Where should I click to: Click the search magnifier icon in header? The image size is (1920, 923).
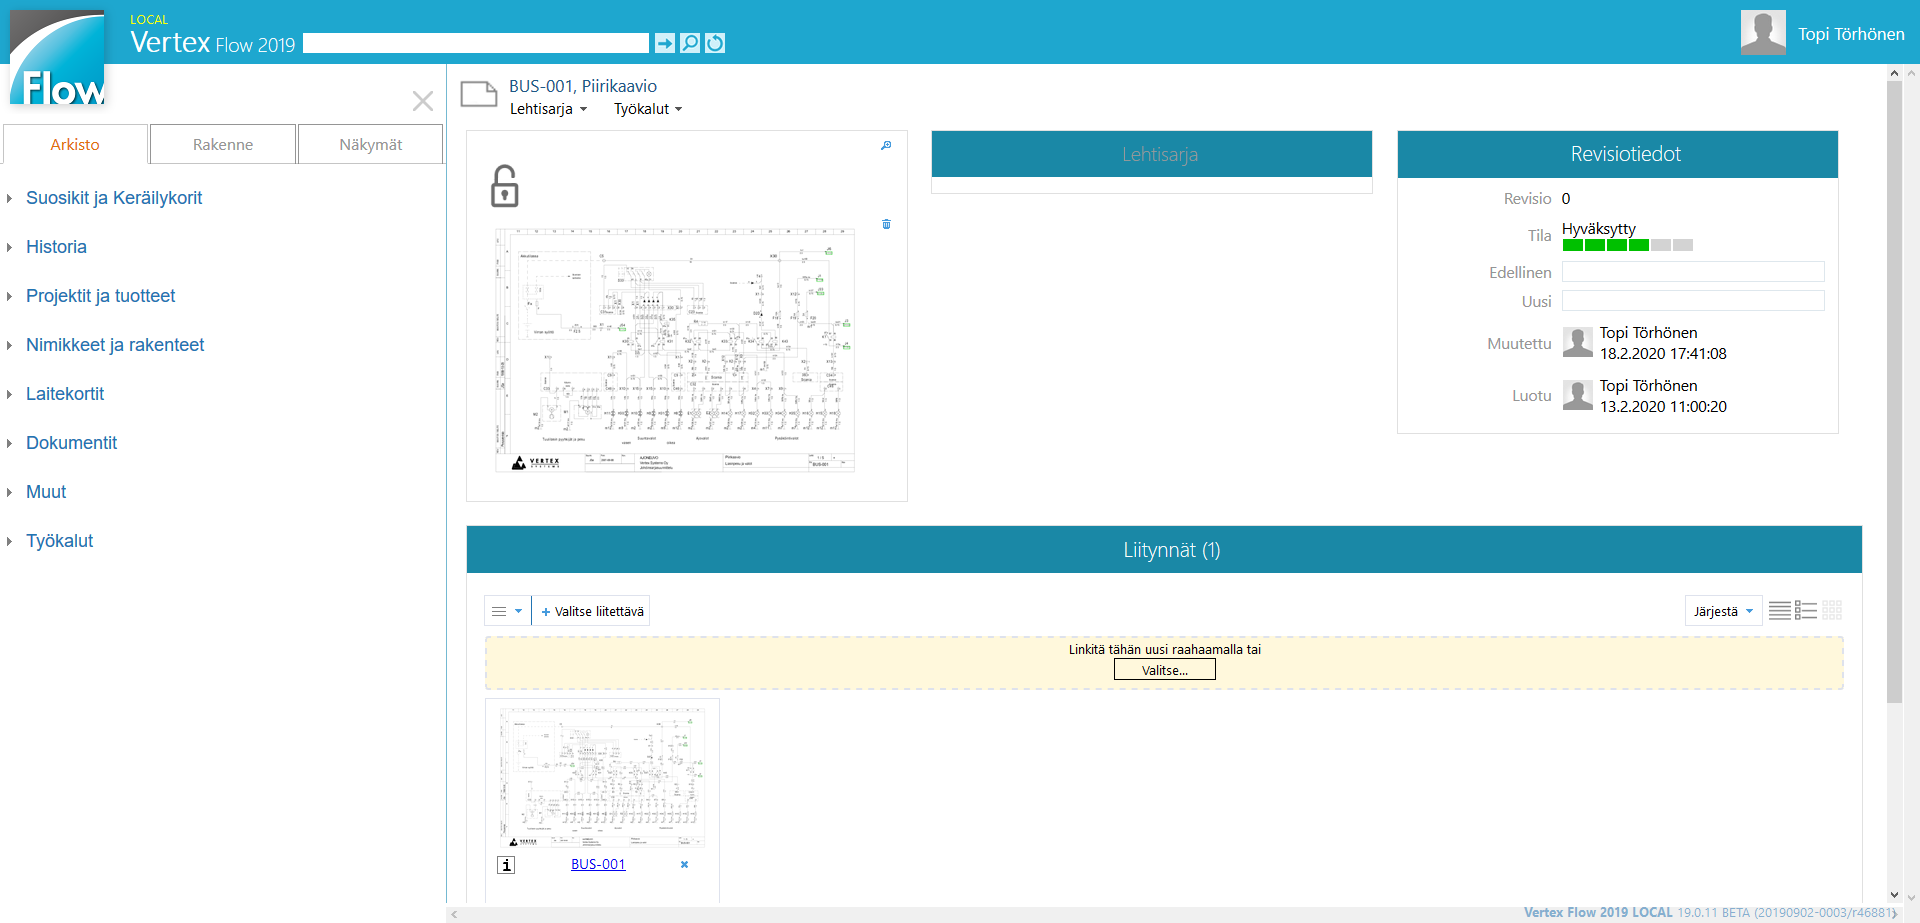coord(690,43)
